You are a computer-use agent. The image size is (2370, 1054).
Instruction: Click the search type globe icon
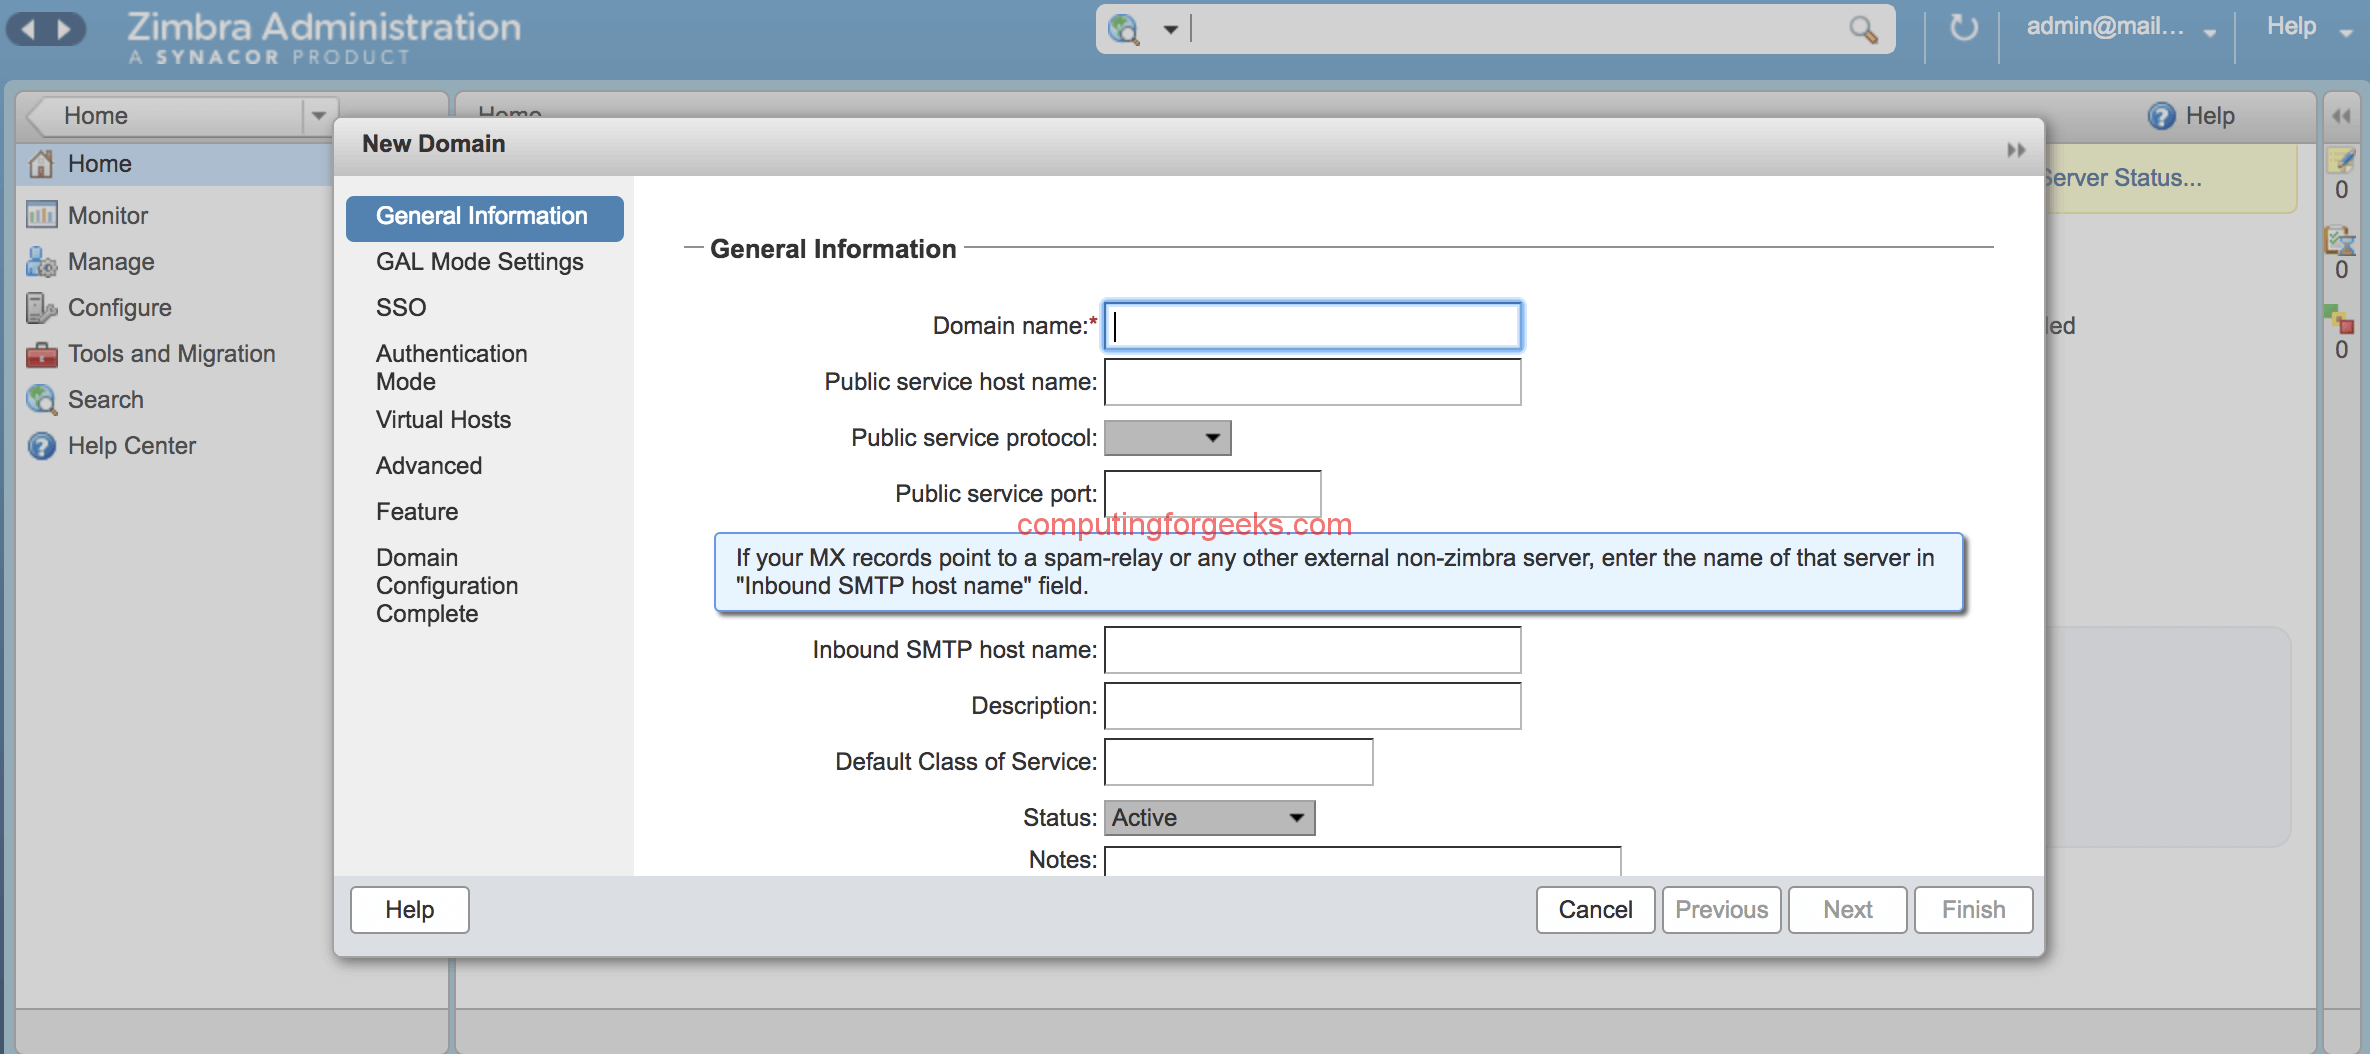coord(1124,29)
